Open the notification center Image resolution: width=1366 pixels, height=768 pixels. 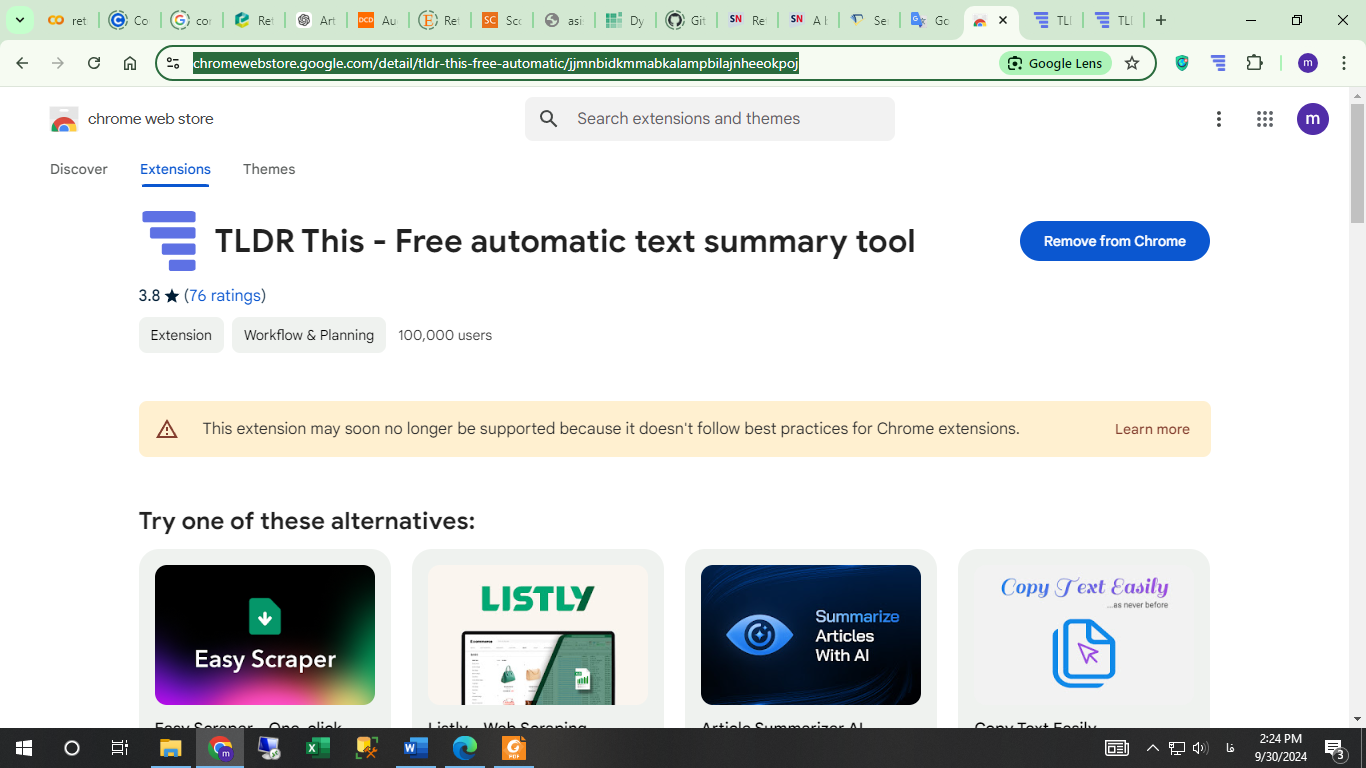coord(1335,748)
